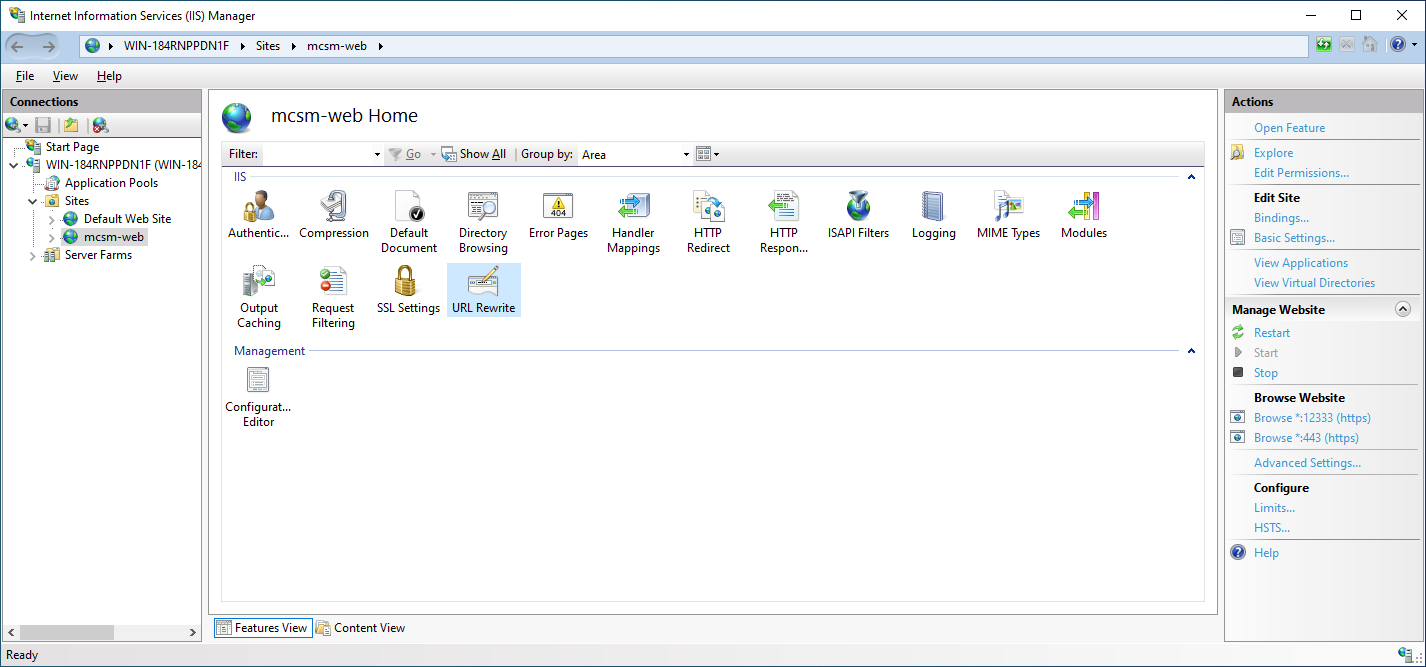Select Application Pools in tree
Screen dimensions: 1426x667
[111, 183]
